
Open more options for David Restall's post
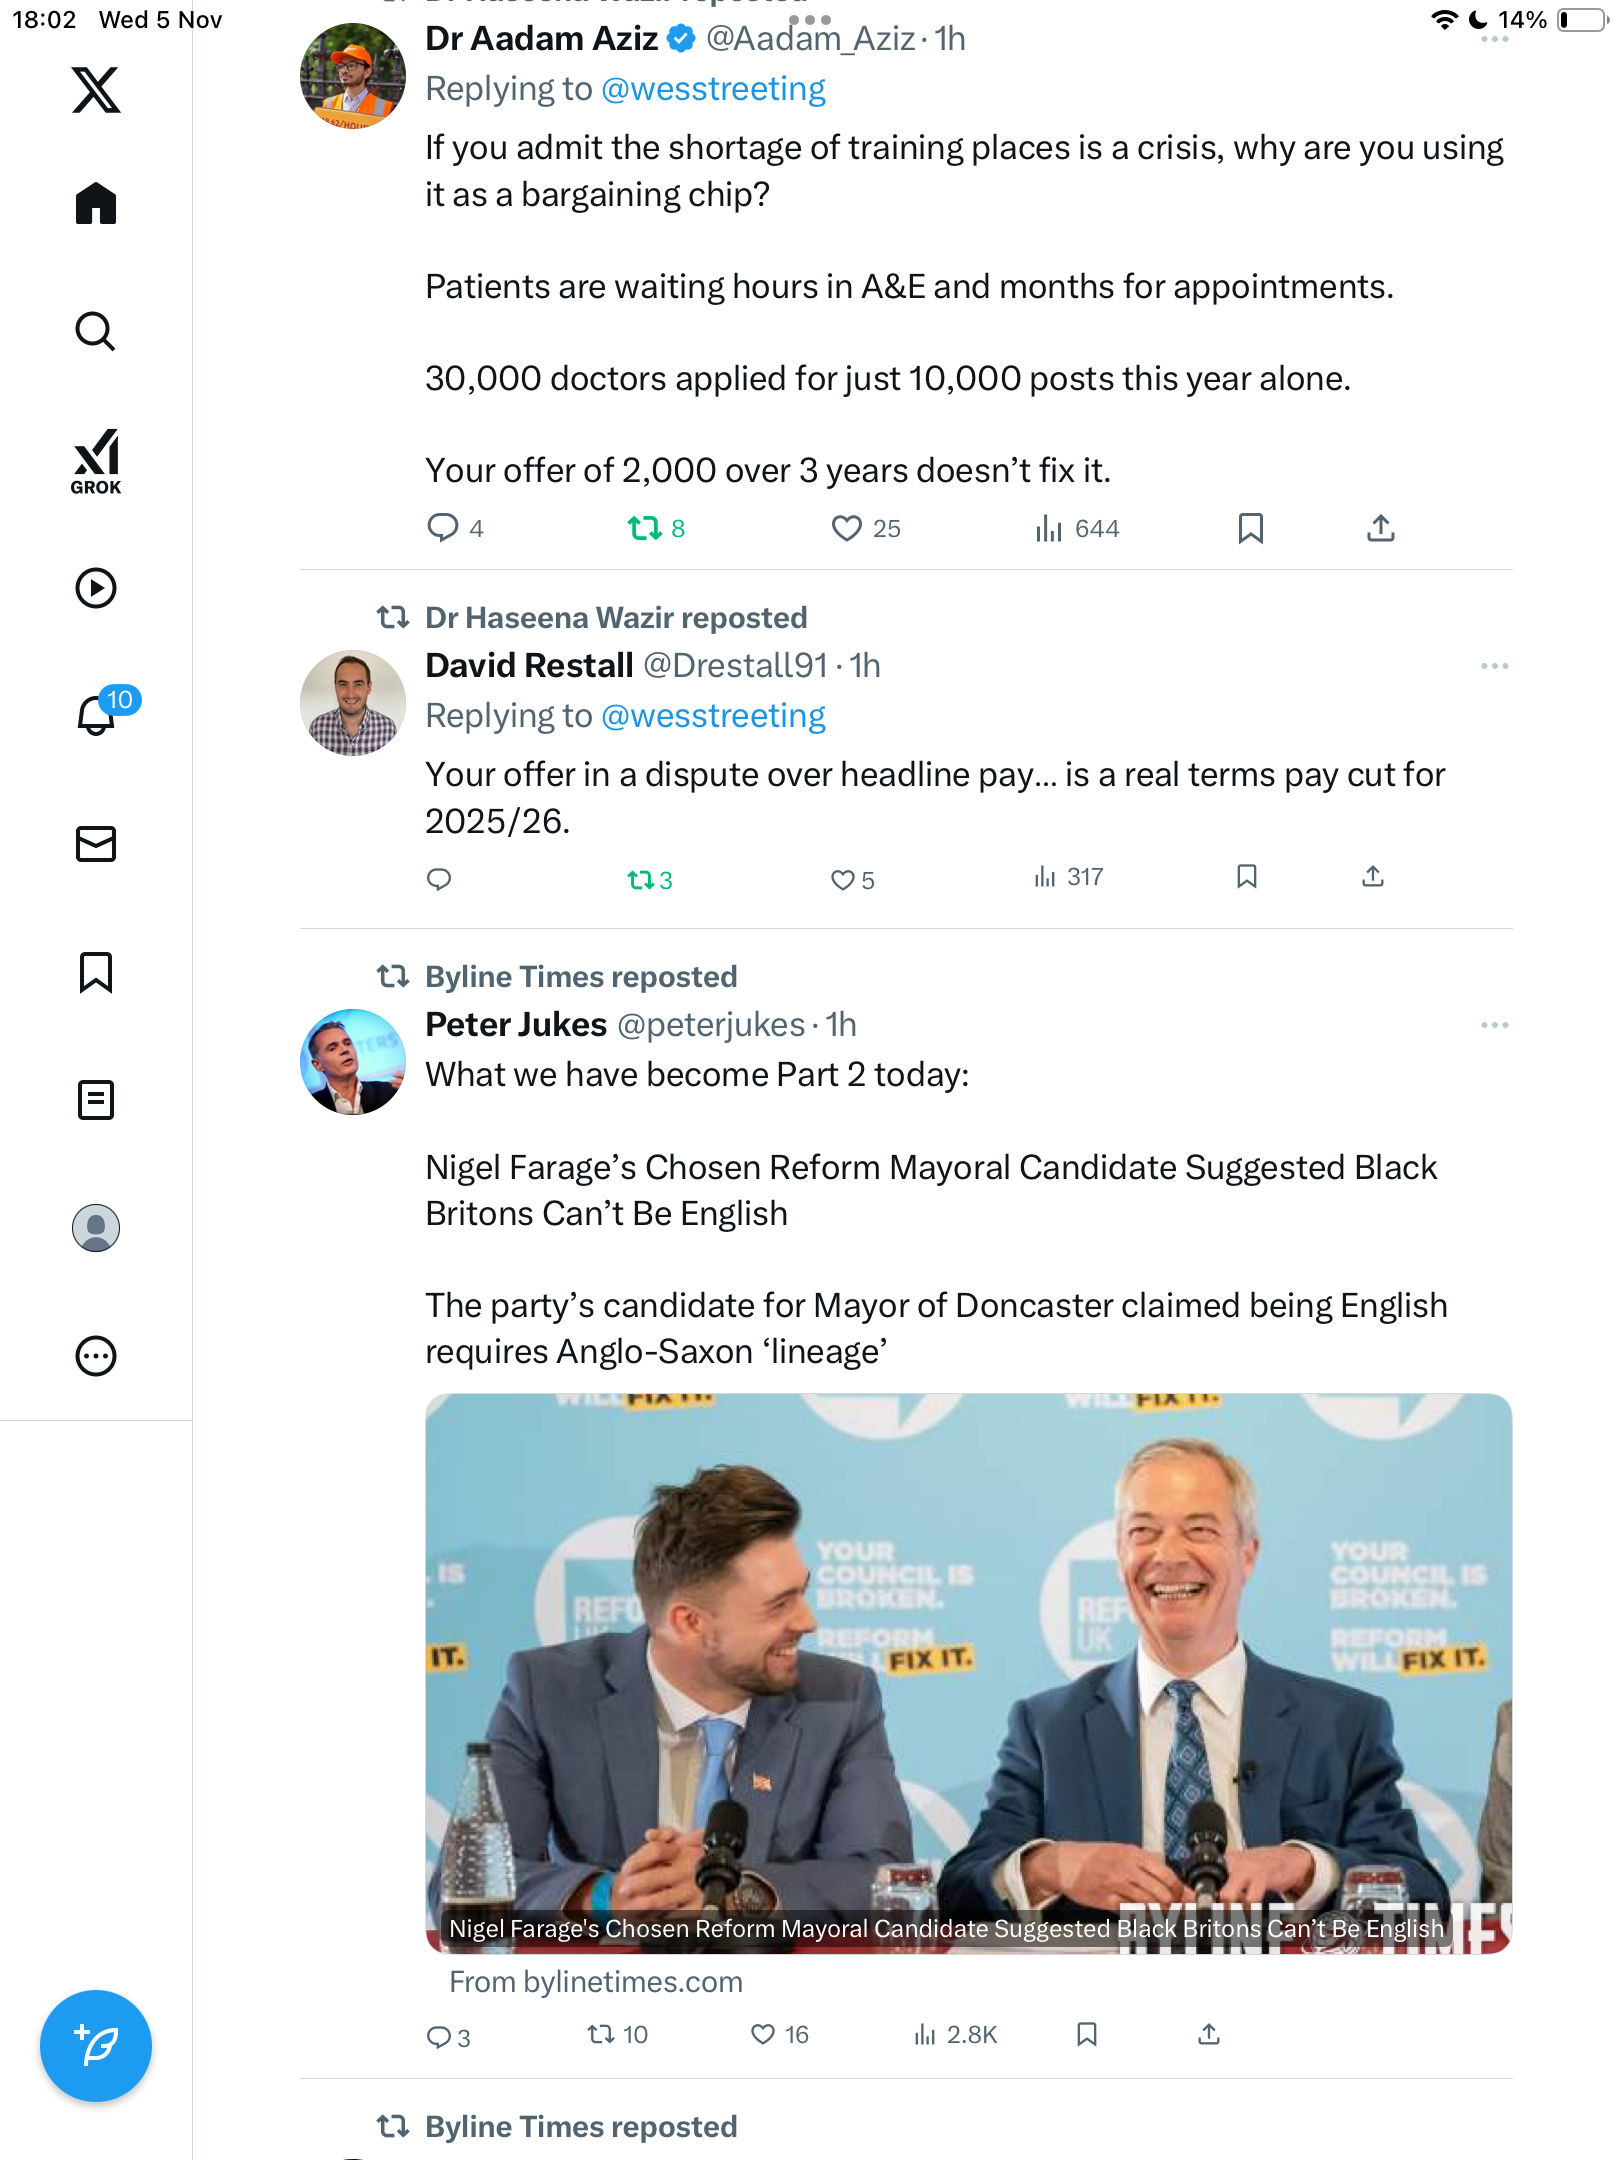point(1494,666)
